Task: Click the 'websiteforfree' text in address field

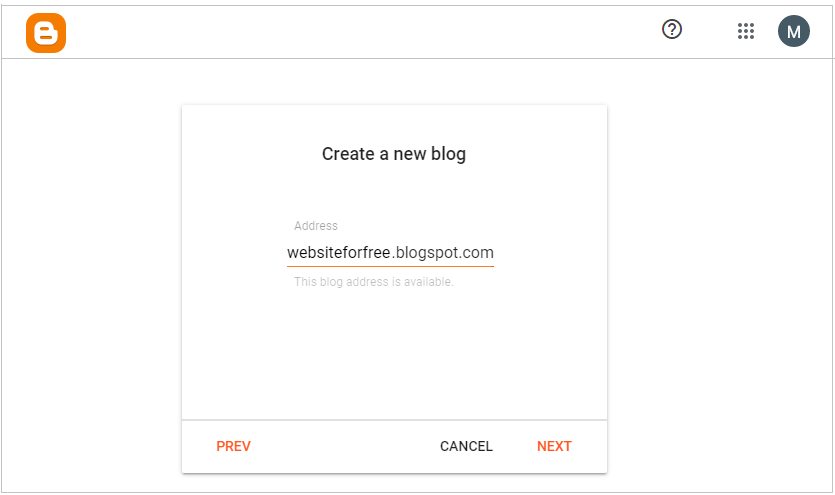Action: pyautogui.click(x=339, y=252)
